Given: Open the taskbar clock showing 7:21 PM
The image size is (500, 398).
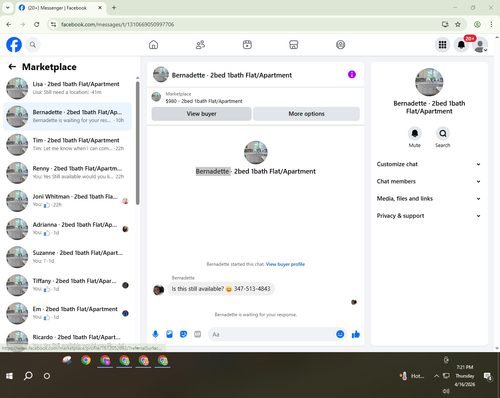Looking at the screenshot, I should click(x=465, y=376).
